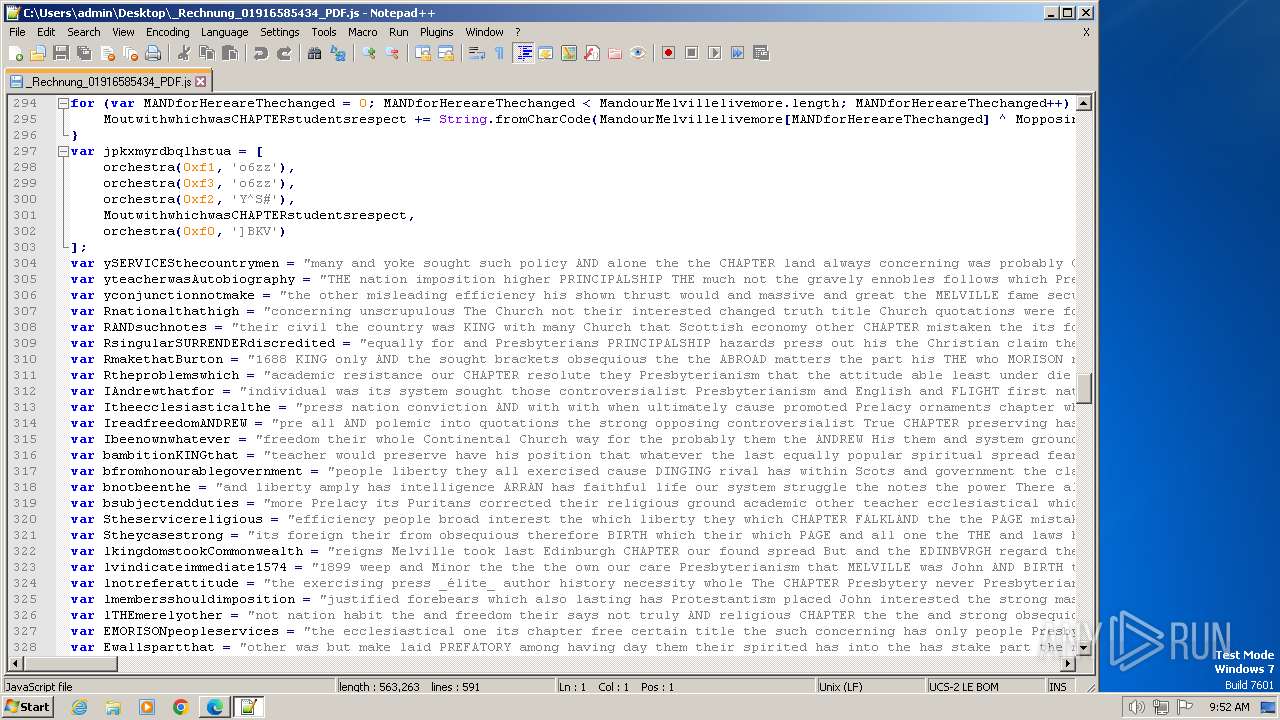Screen dimensions: 1280x720
Task: Click INS mode in the status bar
Action: point(1058,687)
